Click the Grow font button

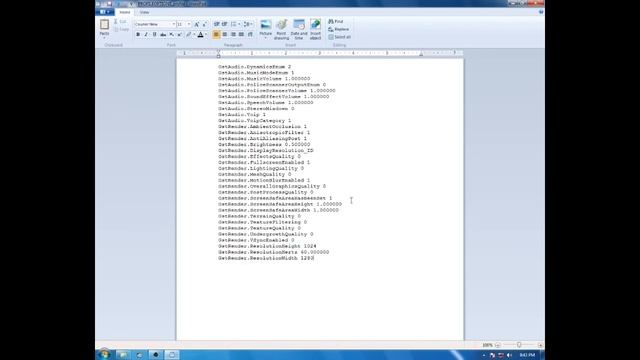pyautogui.click(x=197, y=24)
